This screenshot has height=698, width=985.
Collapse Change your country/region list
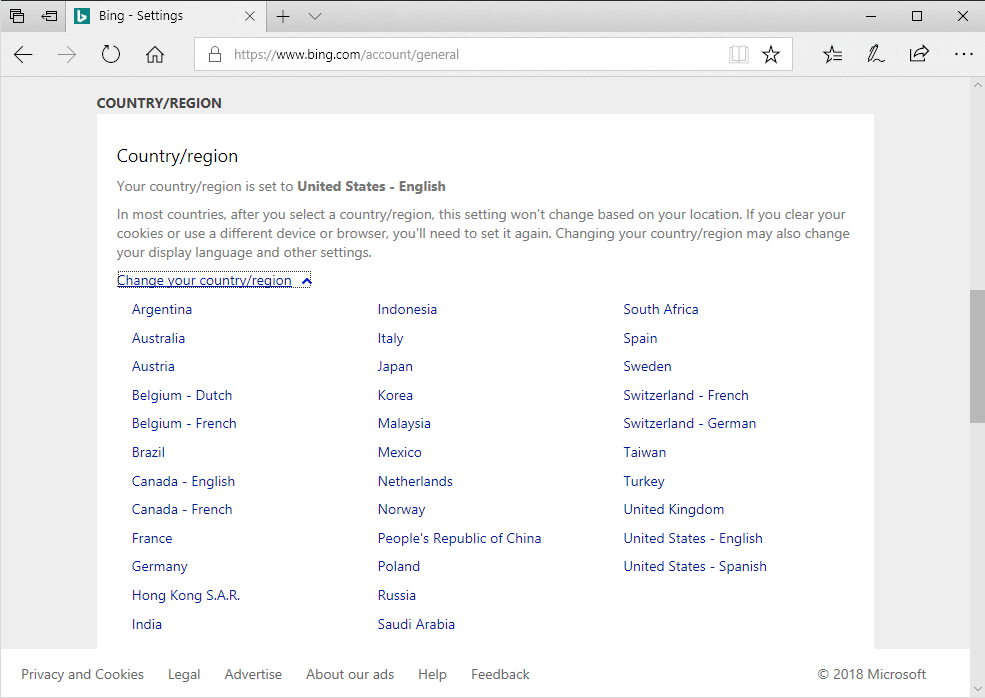(214, 280)
